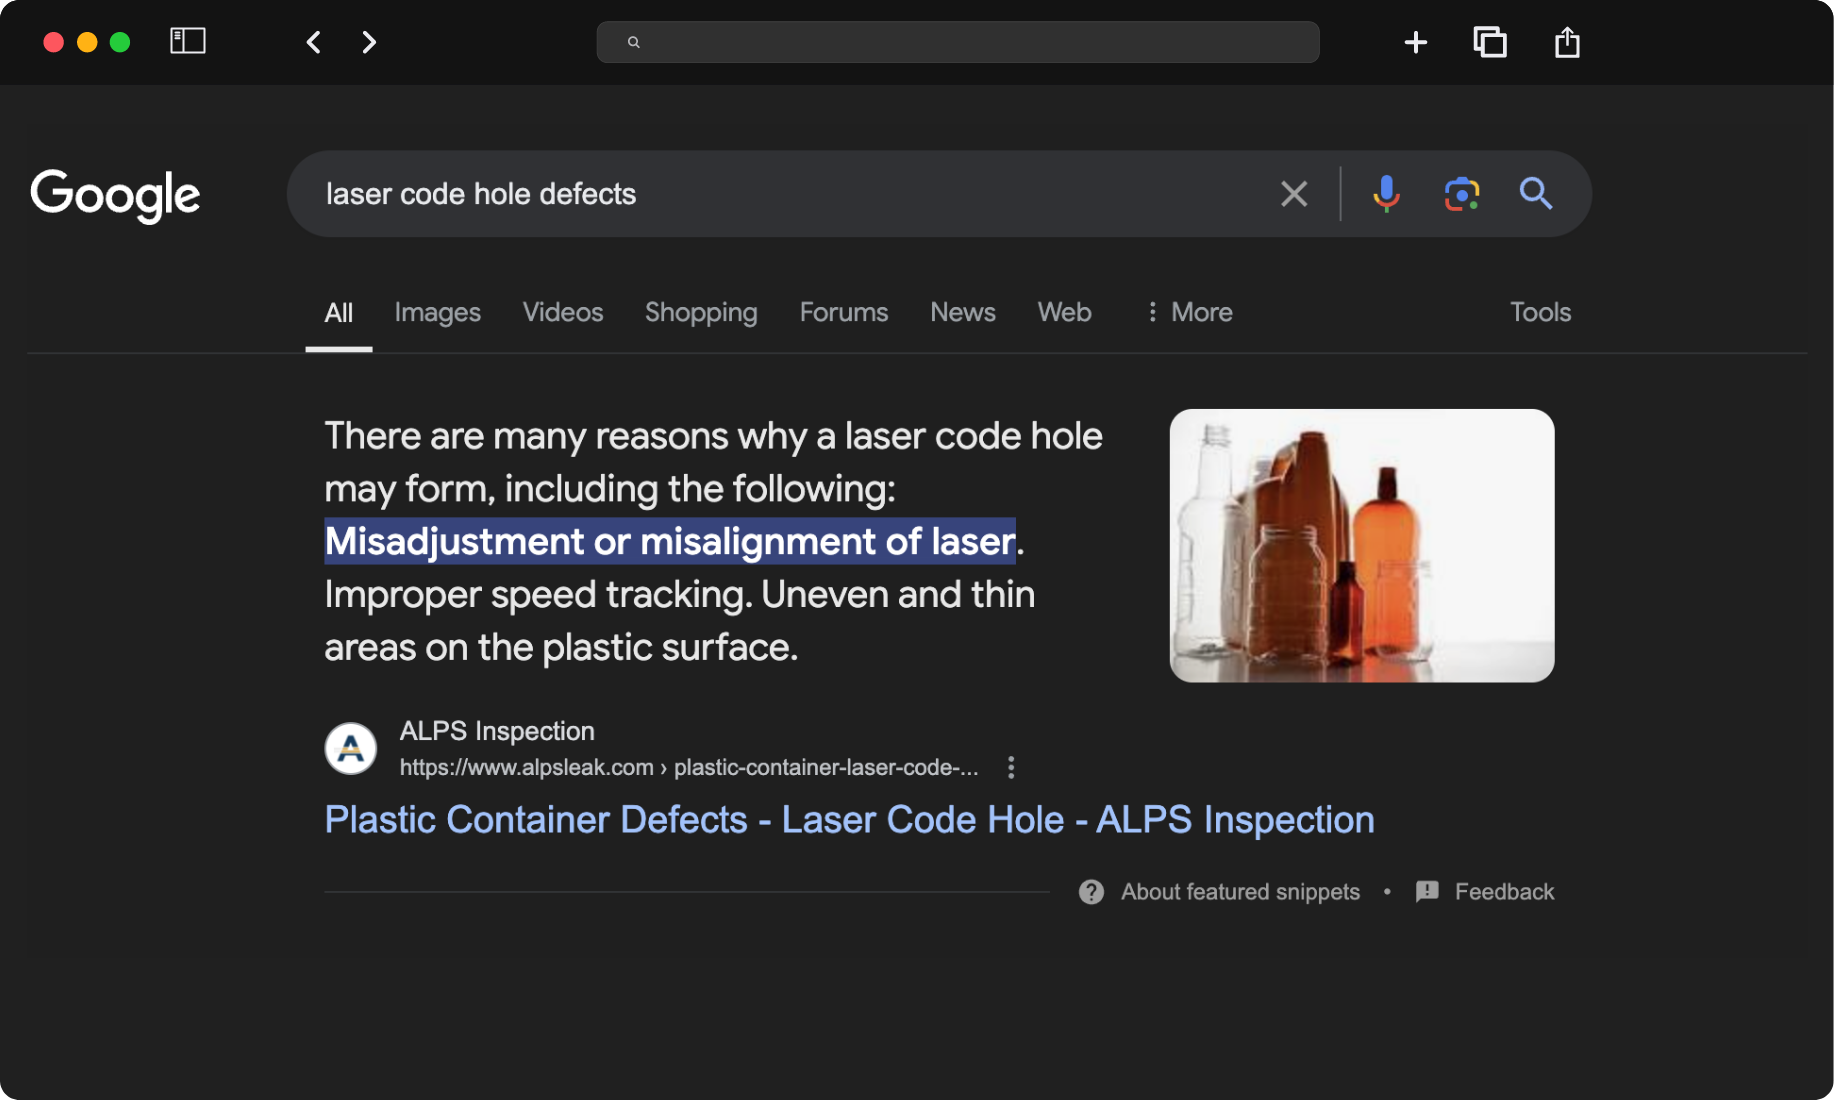The image size is (1835, 1100).
Task: Open Plastic Container Defects - Laser Code Hole link
Action: tap(850, 820)
